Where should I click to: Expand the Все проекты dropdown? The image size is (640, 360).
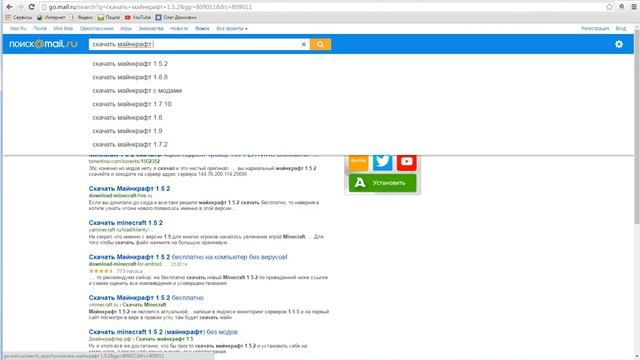(x=232, y=29)
